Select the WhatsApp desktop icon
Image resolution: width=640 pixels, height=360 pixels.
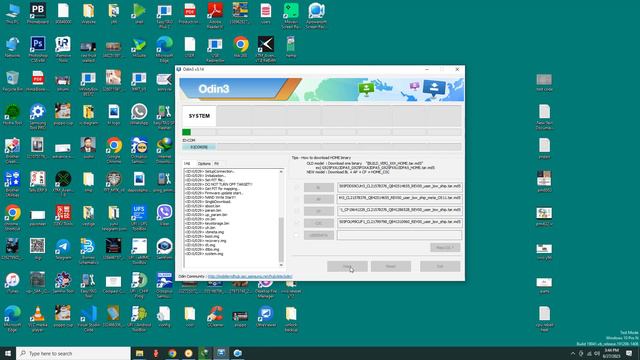(x=139, y=115)
